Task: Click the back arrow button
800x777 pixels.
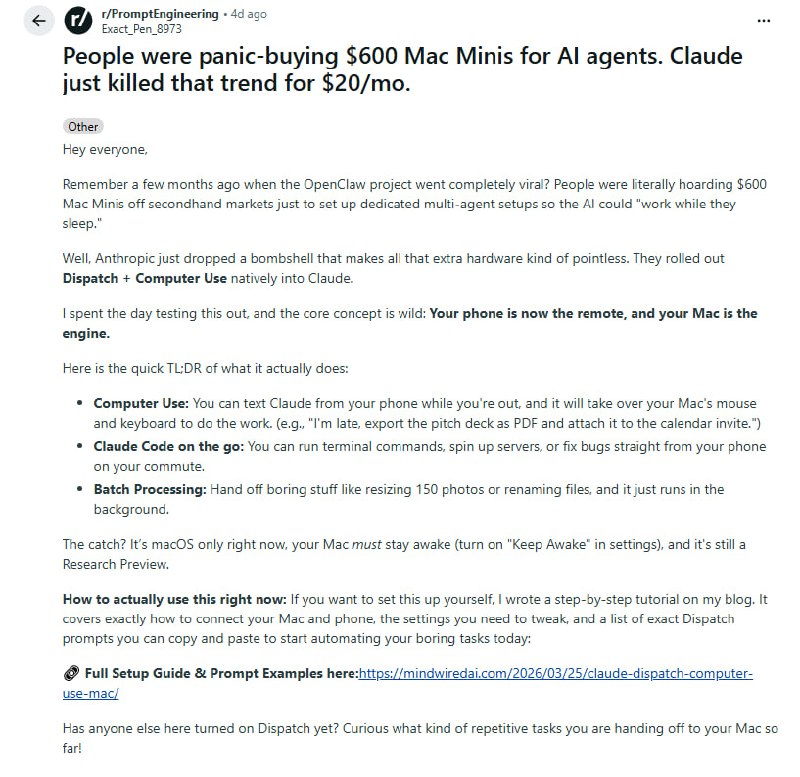Action: pyautogui.click(x=39, y=21)
